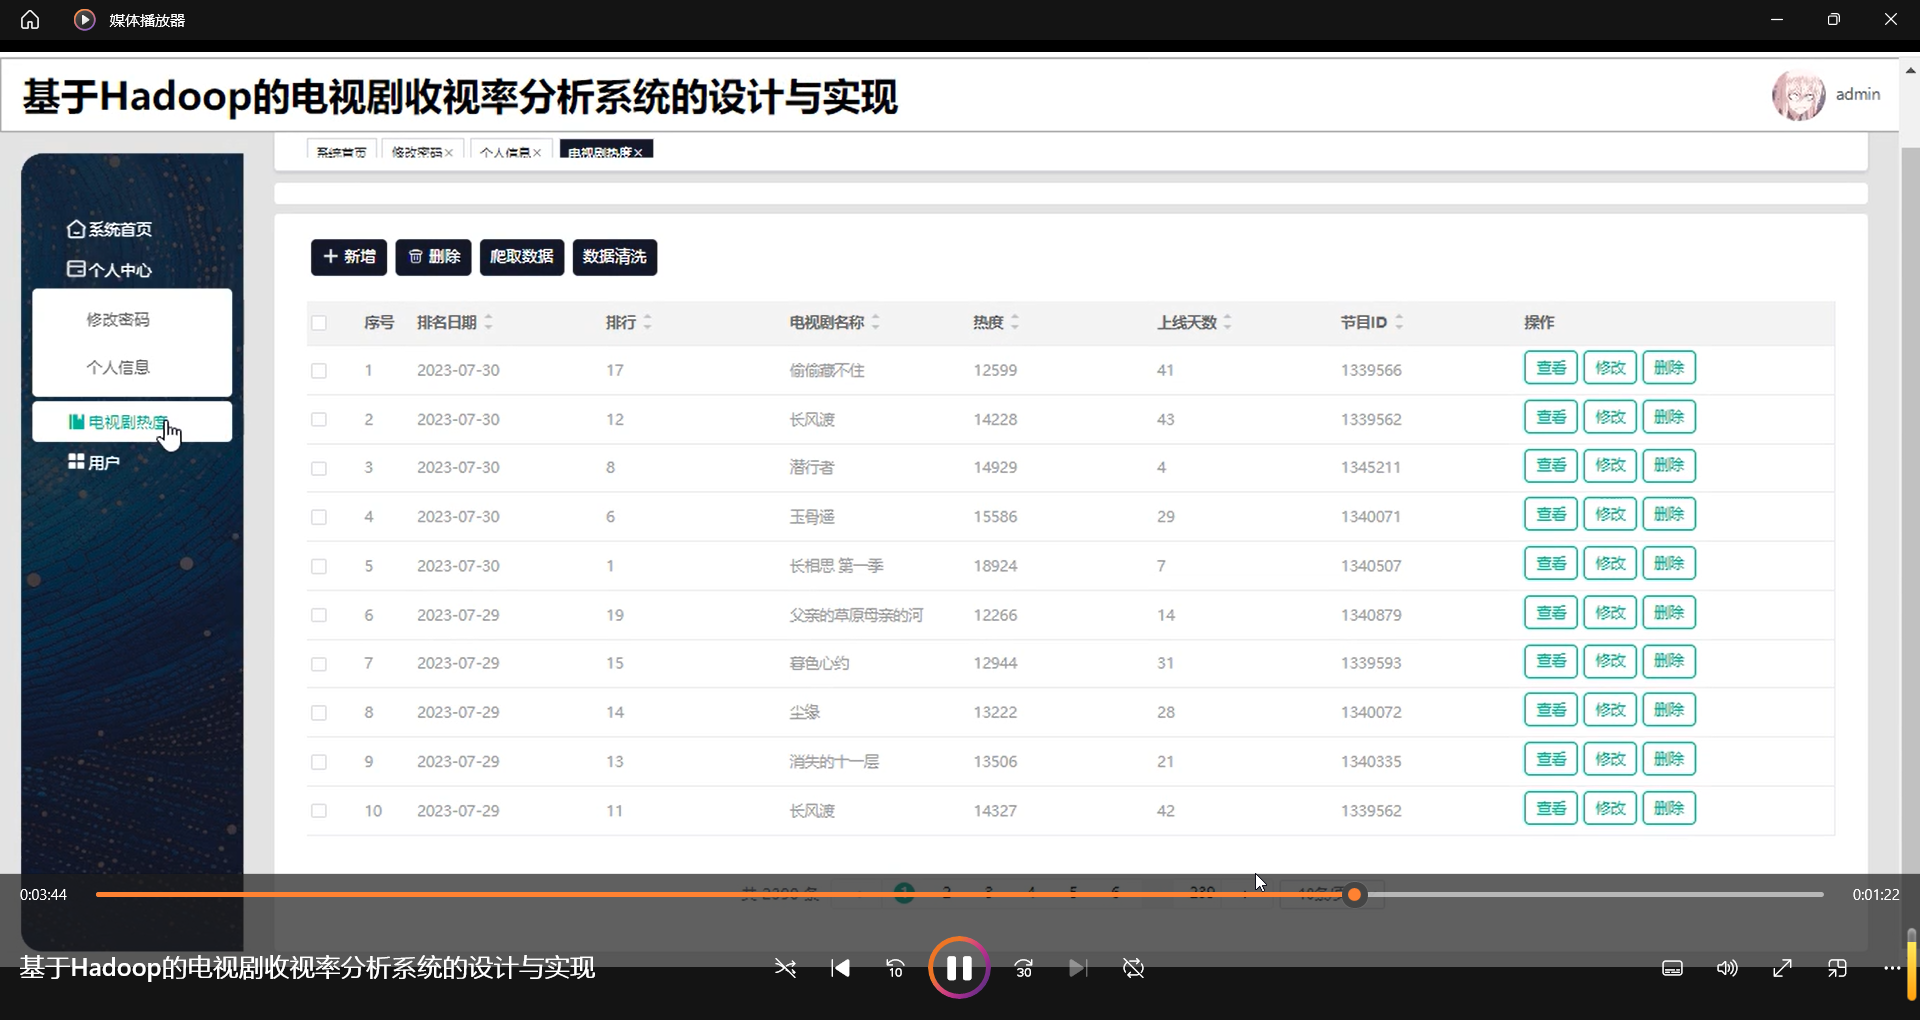Viewport: 1920px width, 1020px height.
Task: Click the sort arrows on 电视剧名称
Action: [875, 322]
